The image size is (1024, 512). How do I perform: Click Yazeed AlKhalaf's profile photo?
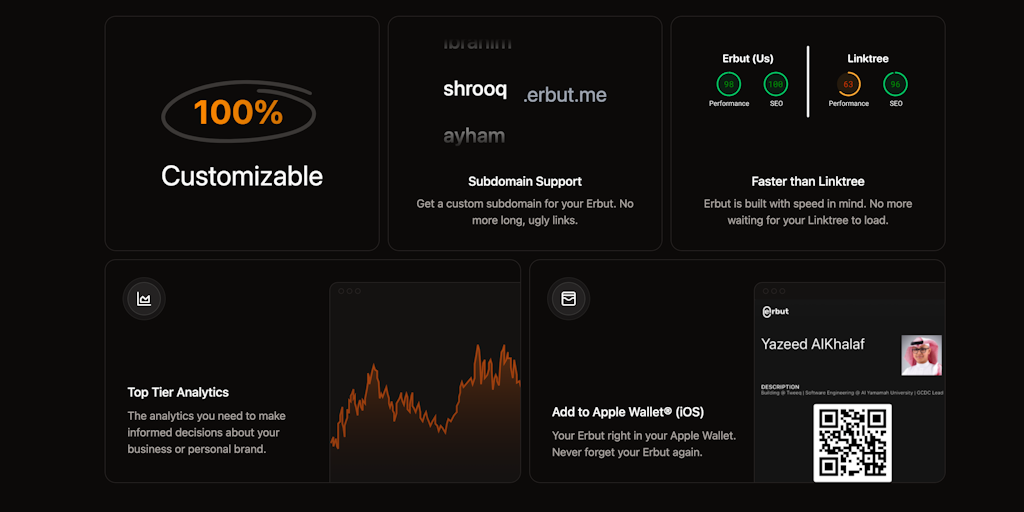[x=921, y=355]
